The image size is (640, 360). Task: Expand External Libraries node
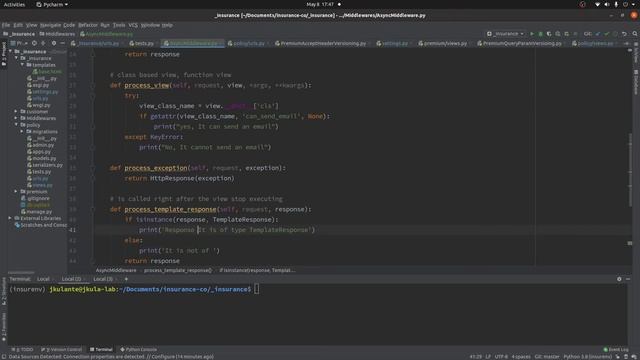pos(10,218)
